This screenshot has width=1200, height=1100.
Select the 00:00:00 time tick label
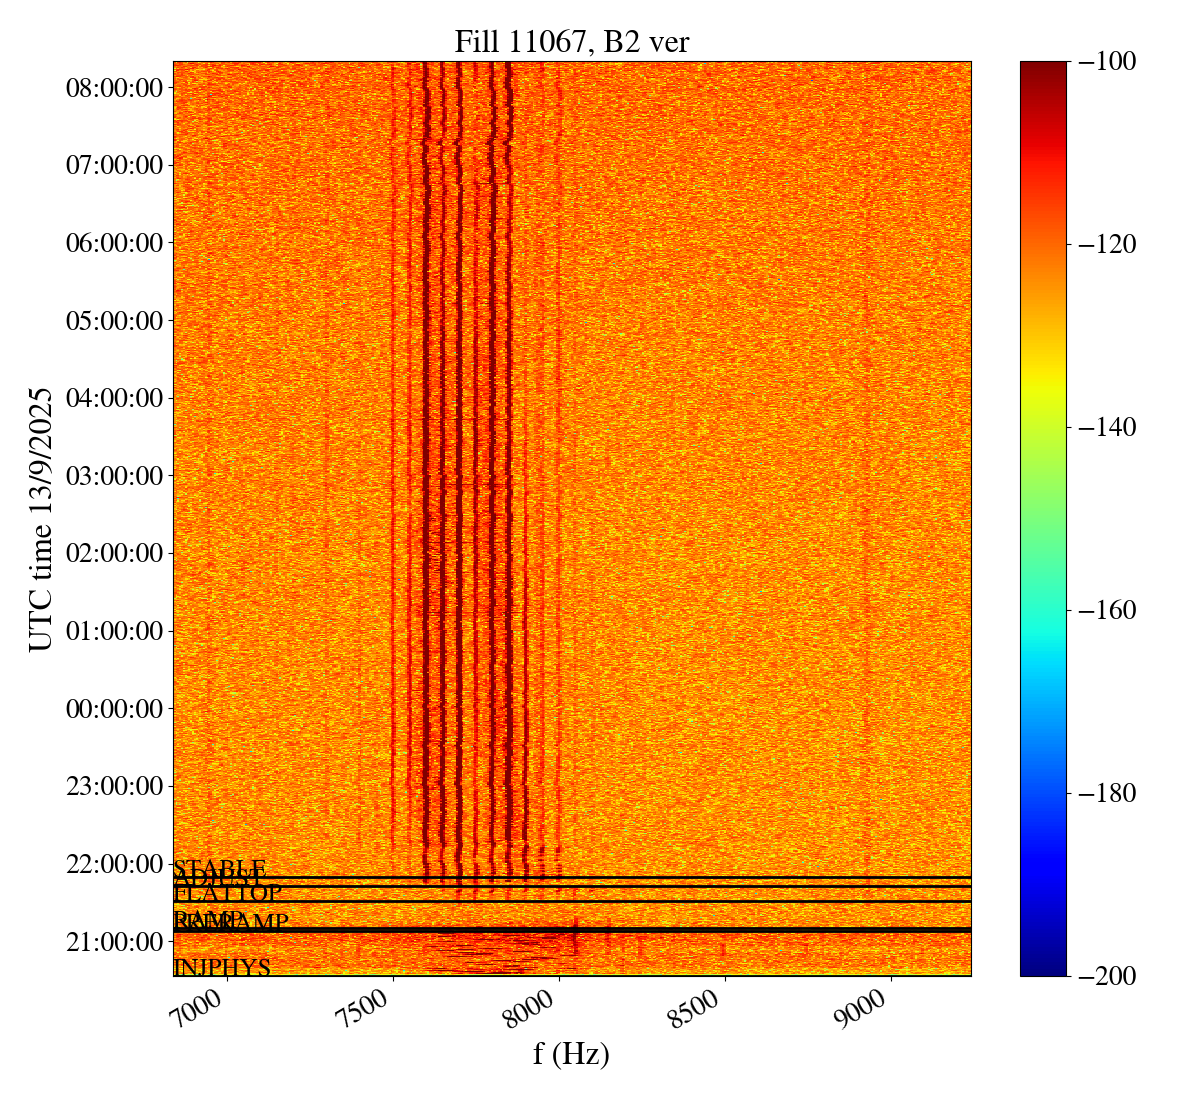click(114, 709)
